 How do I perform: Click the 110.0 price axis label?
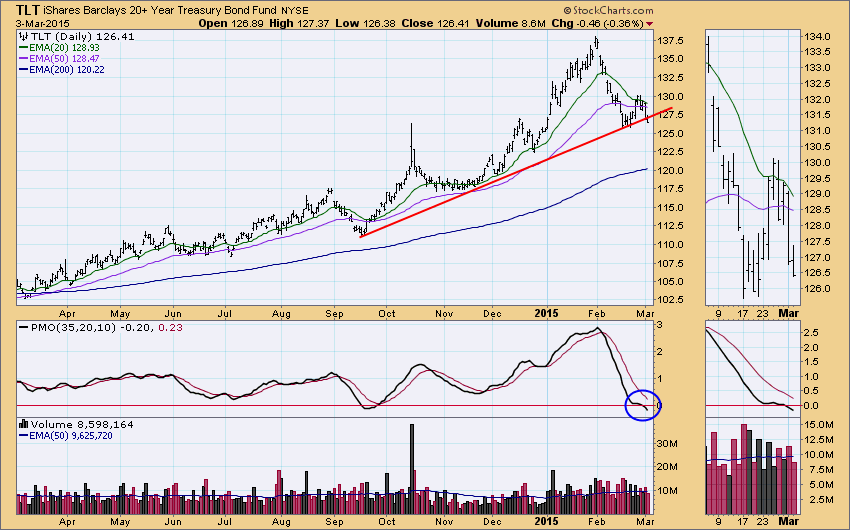pos(671,244)
